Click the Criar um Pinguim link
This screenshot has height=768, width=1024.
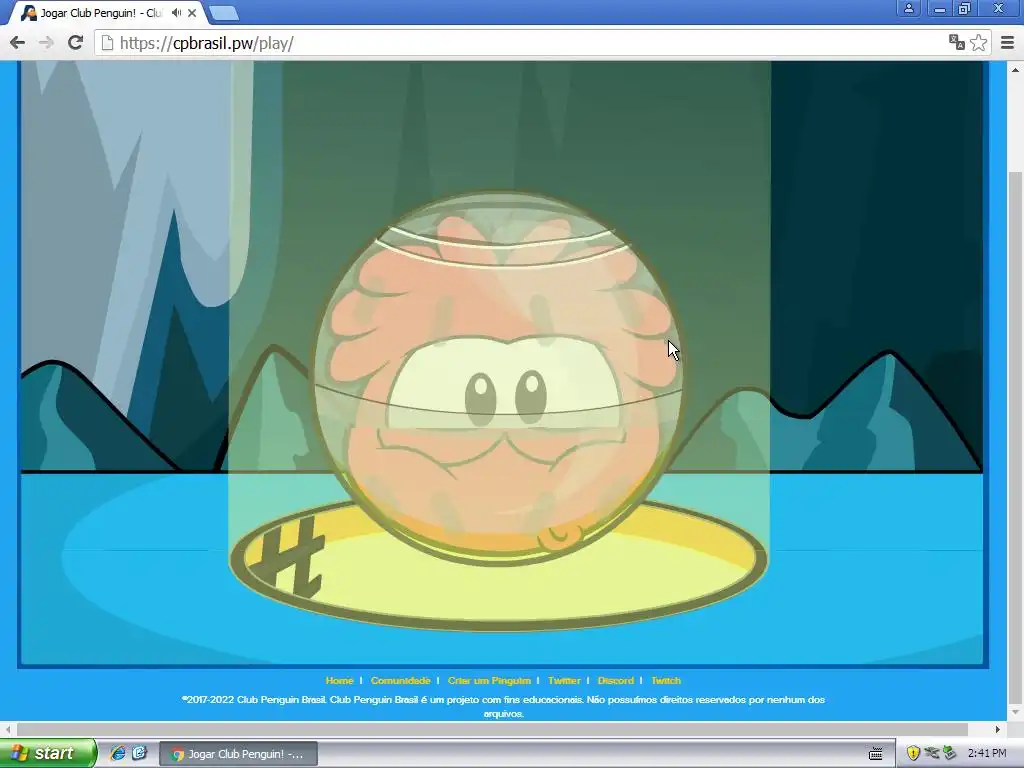[489, 680]
